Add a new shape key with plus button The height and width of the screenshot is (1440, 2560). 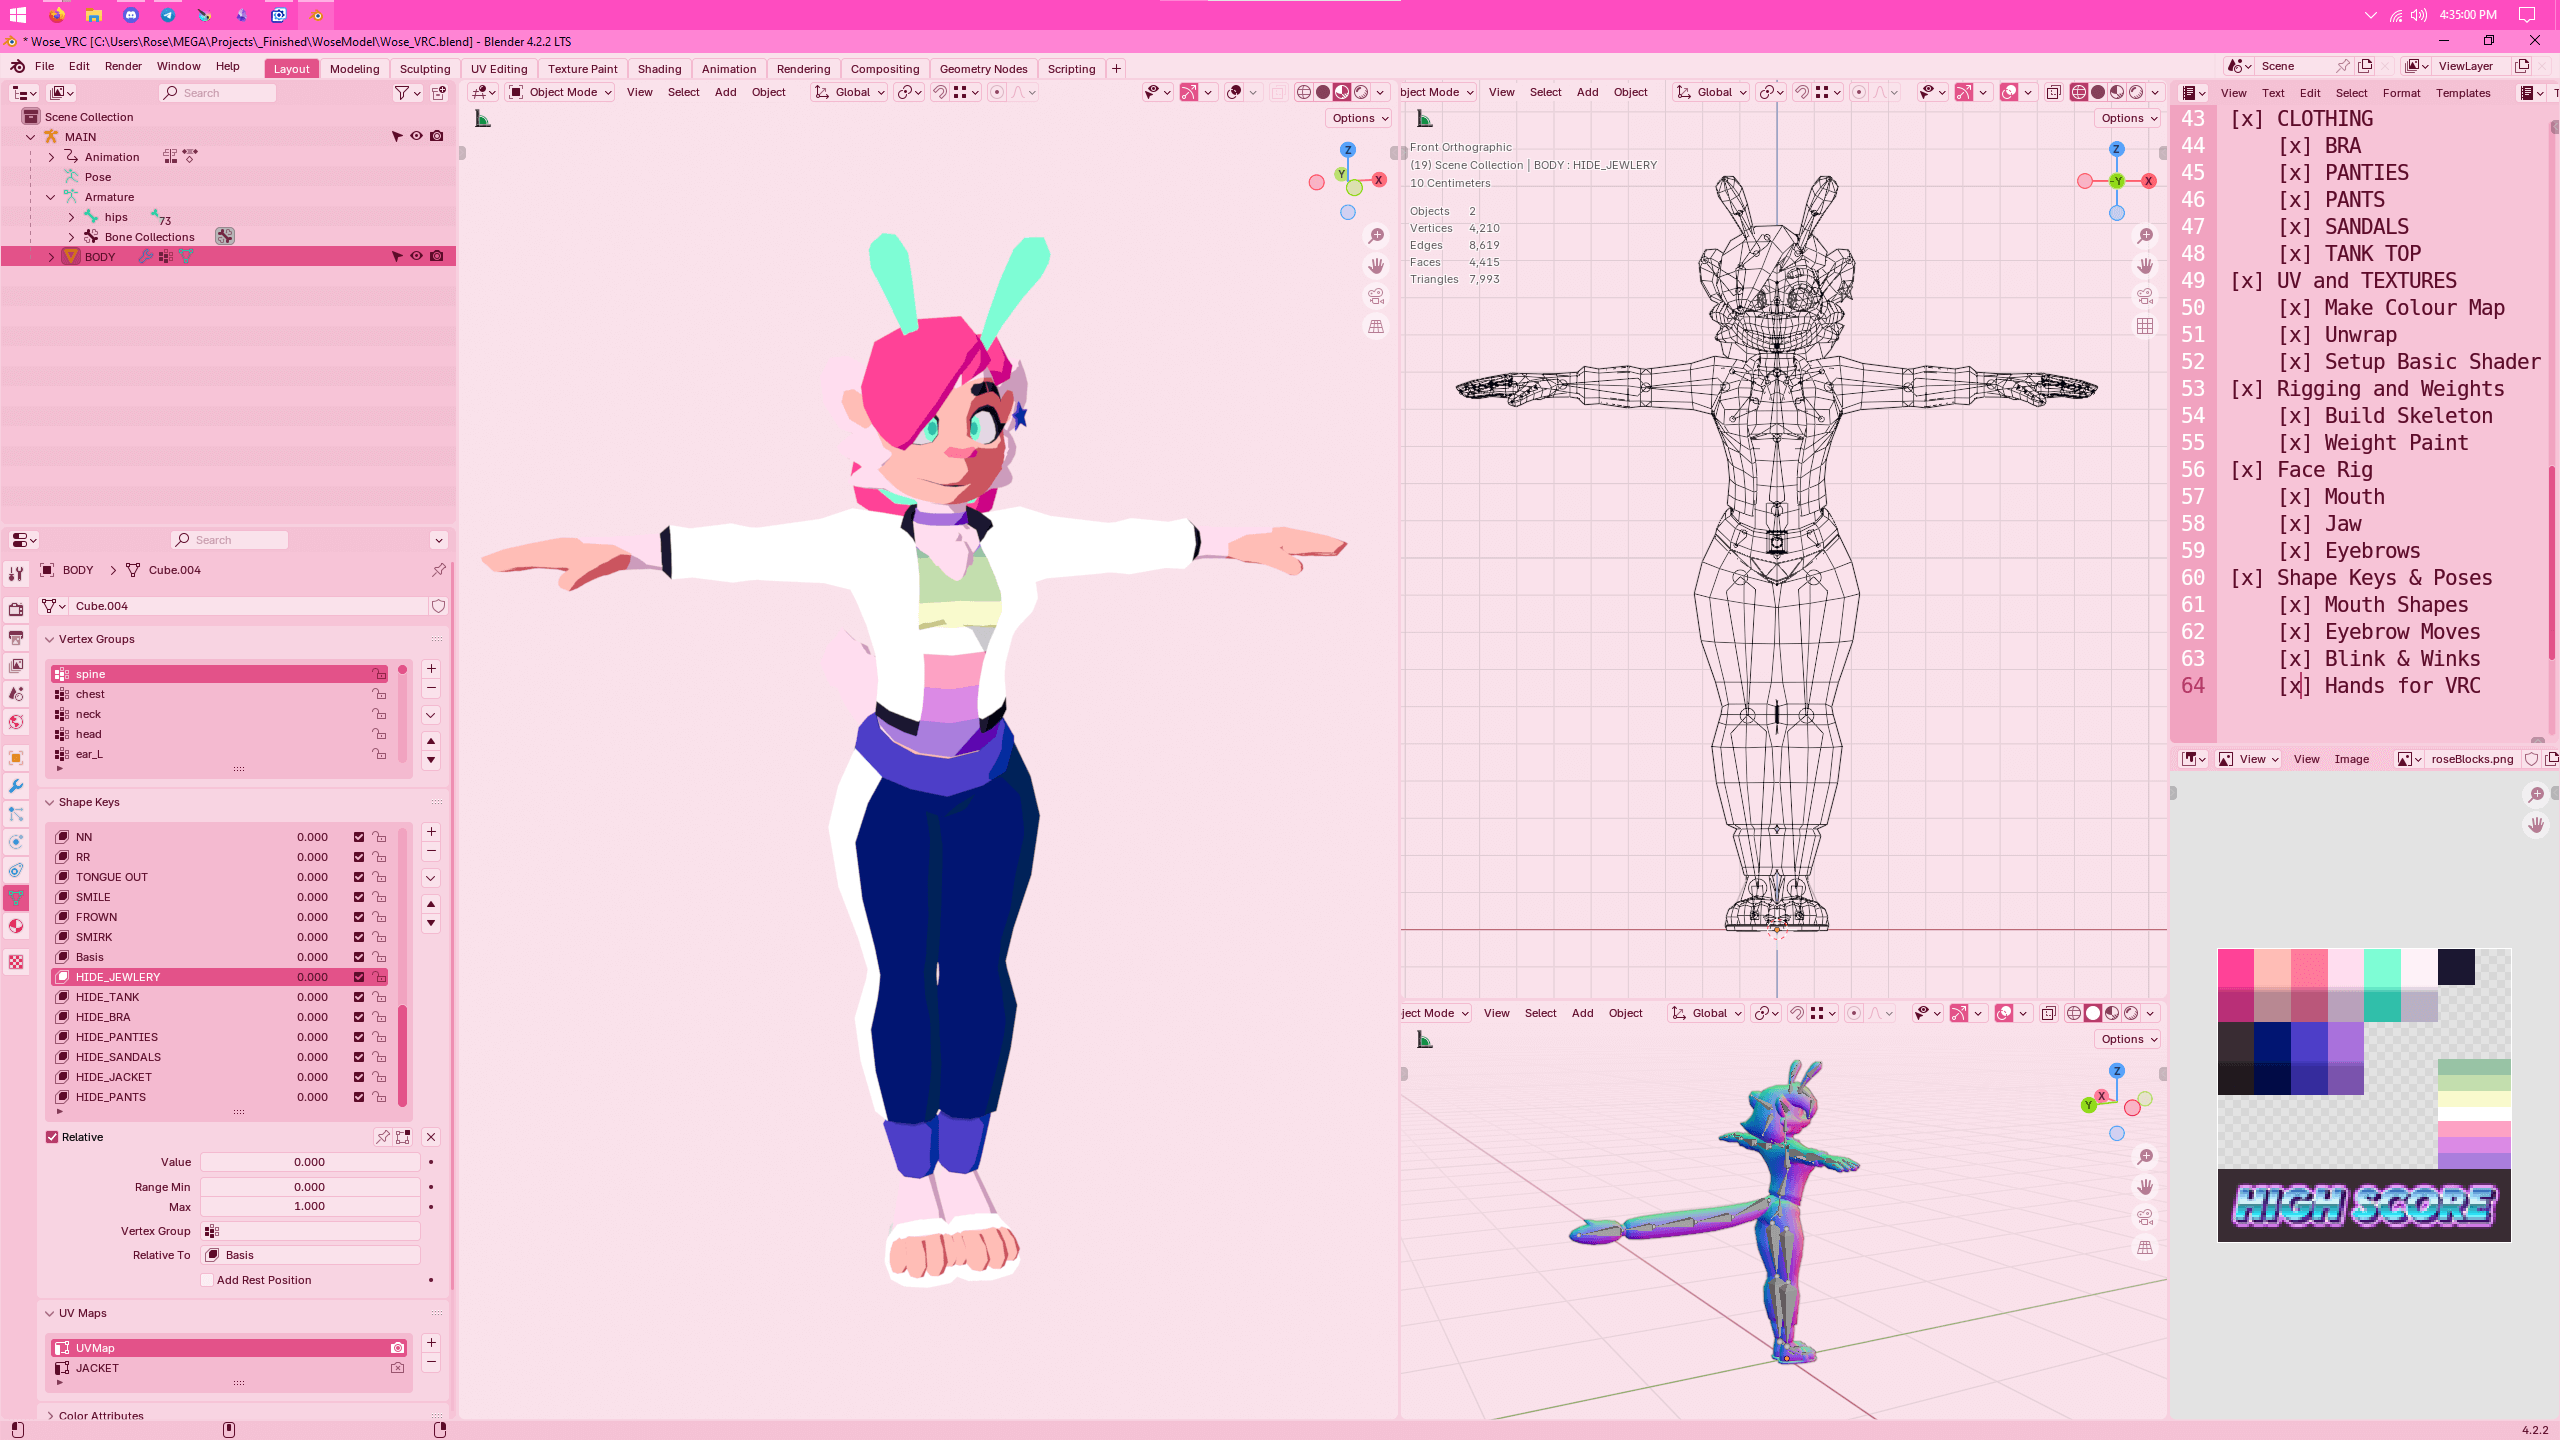point(431,832)
